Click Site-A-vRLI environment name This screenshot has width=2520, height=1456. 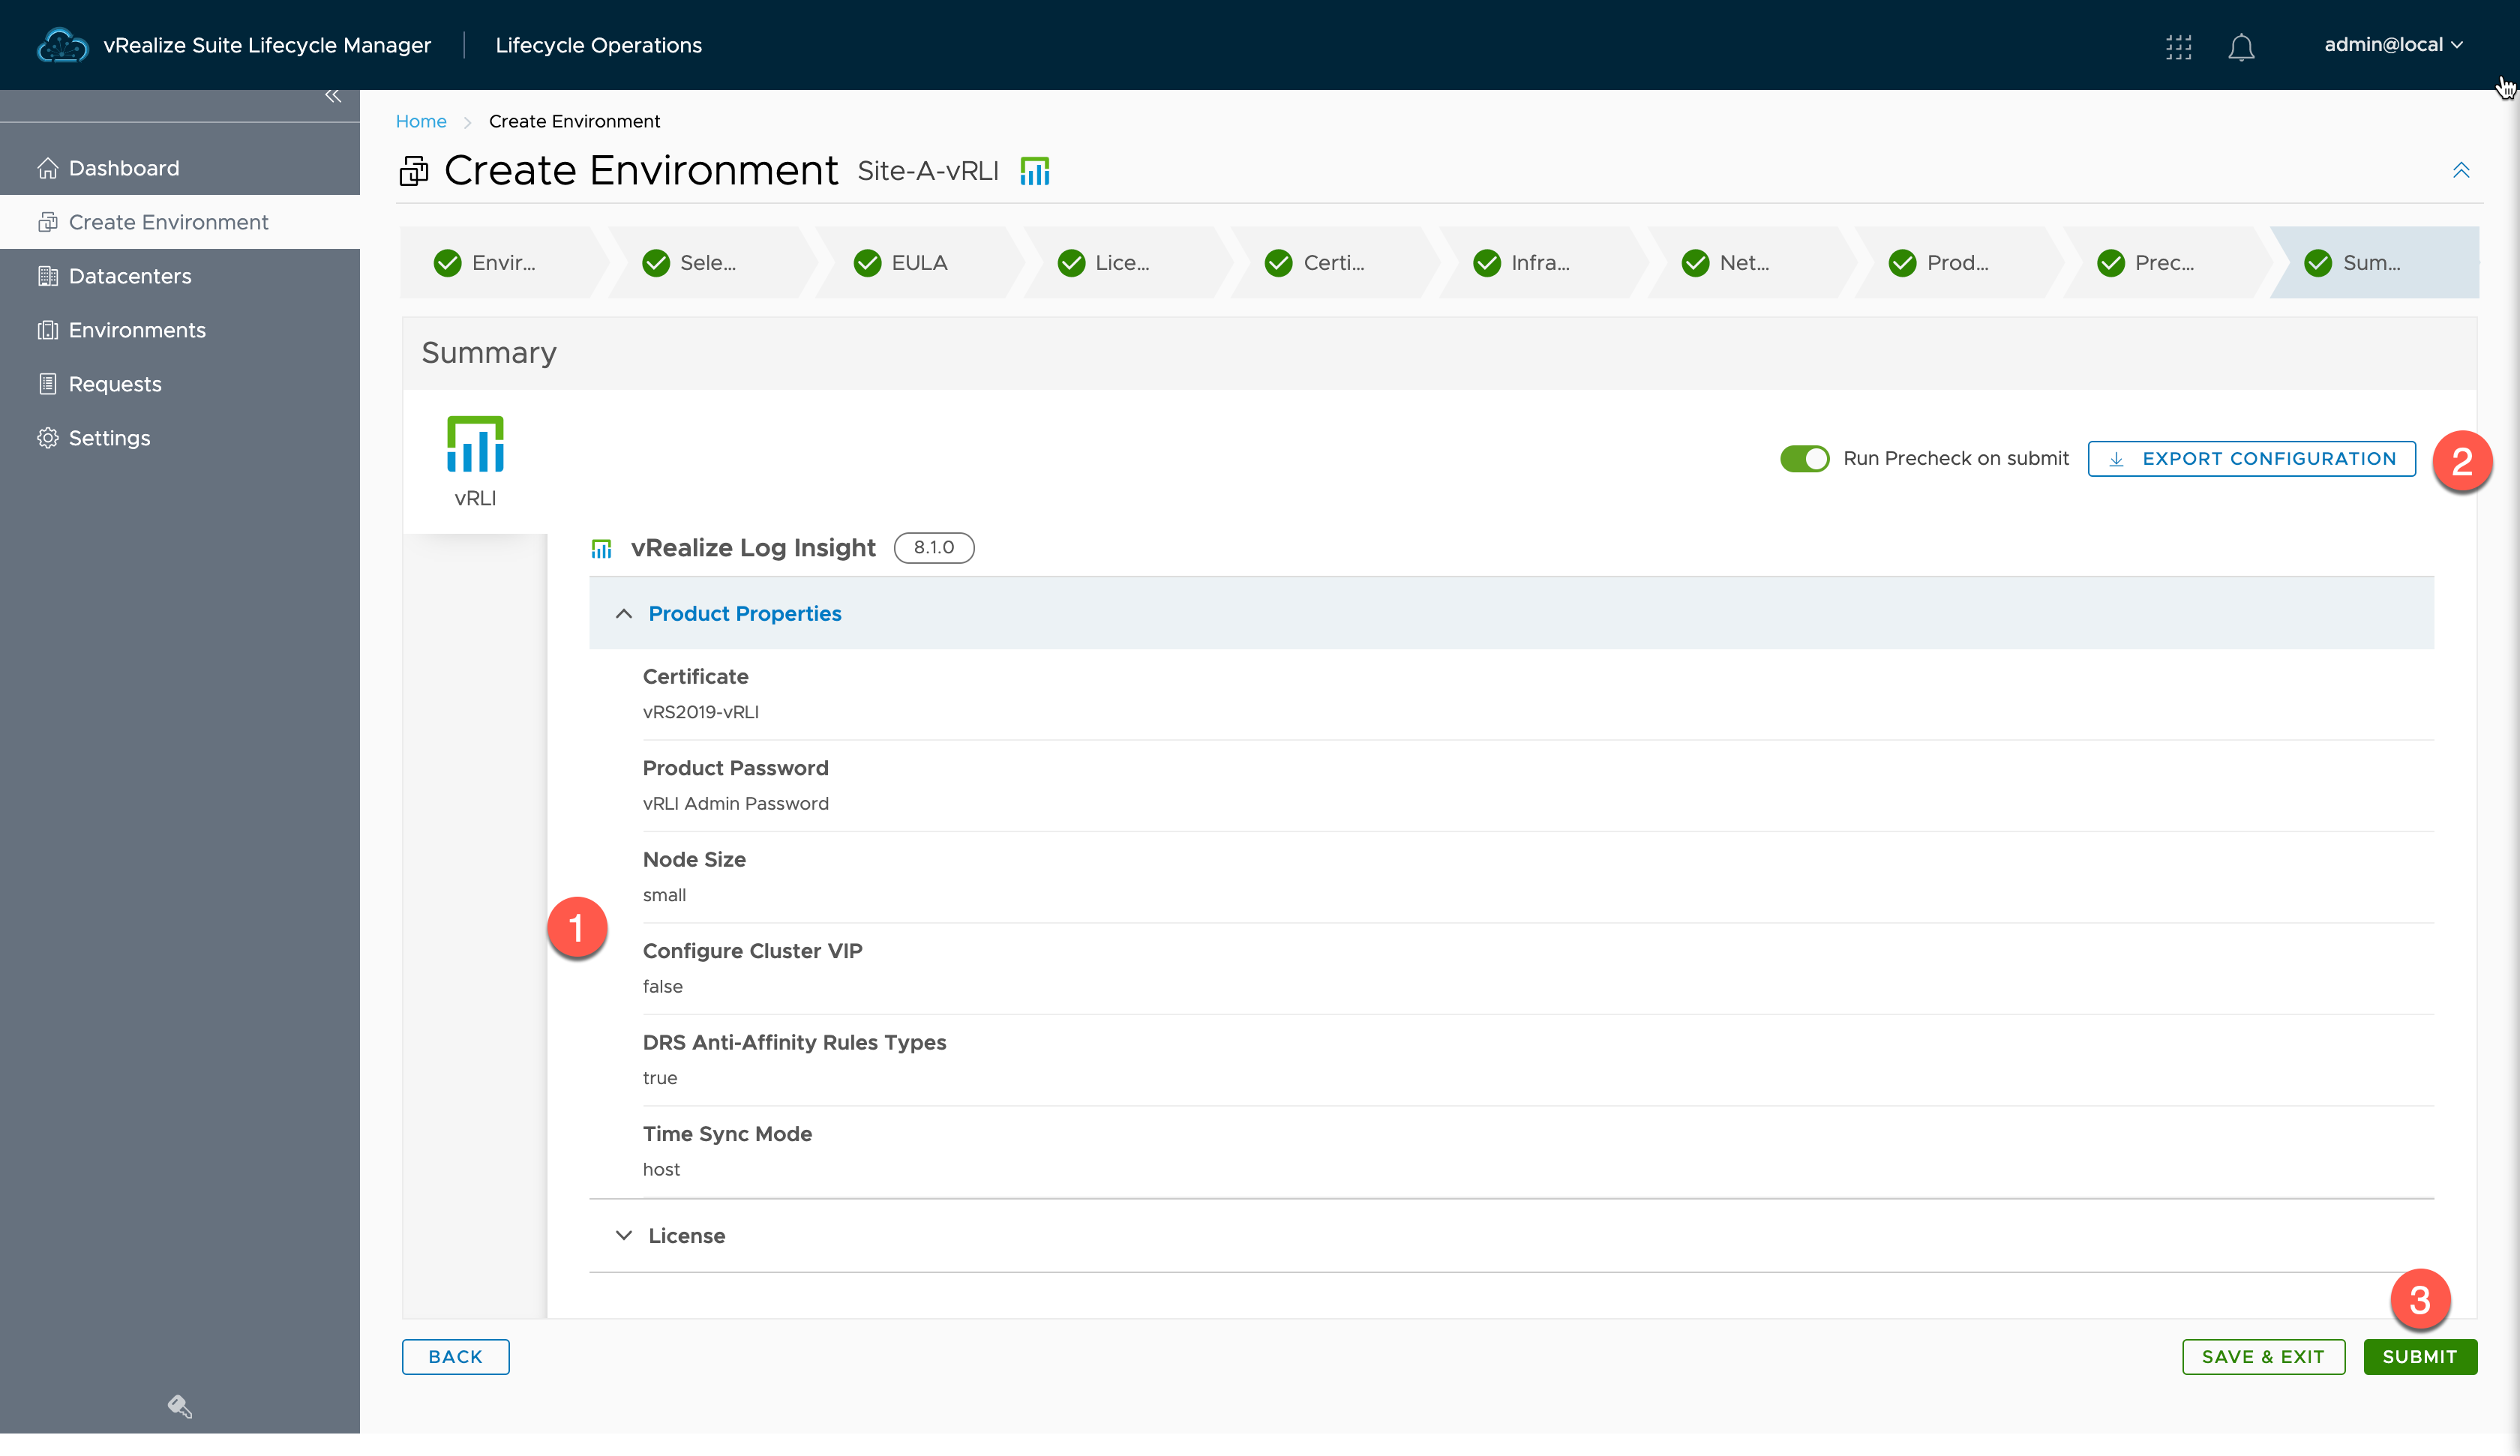coord(928,171)
